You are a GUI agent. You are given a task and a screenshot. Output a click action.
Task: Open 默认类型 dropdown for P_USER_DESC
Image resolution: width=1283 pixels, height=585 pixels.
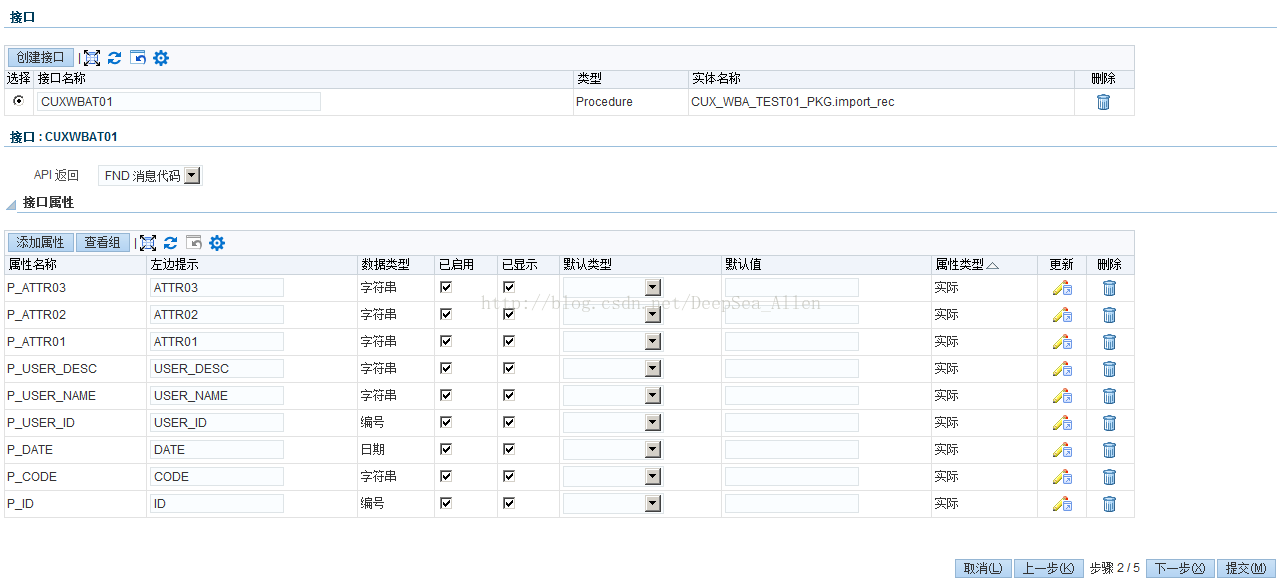point(612,369)
